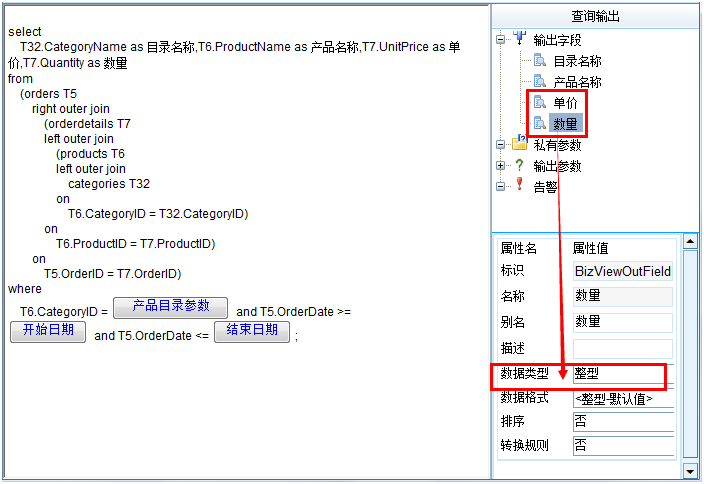Screen dimensions: 704x484
Task: Click the 'select' keyword in the SQL
Action: (x=25, y=32)
